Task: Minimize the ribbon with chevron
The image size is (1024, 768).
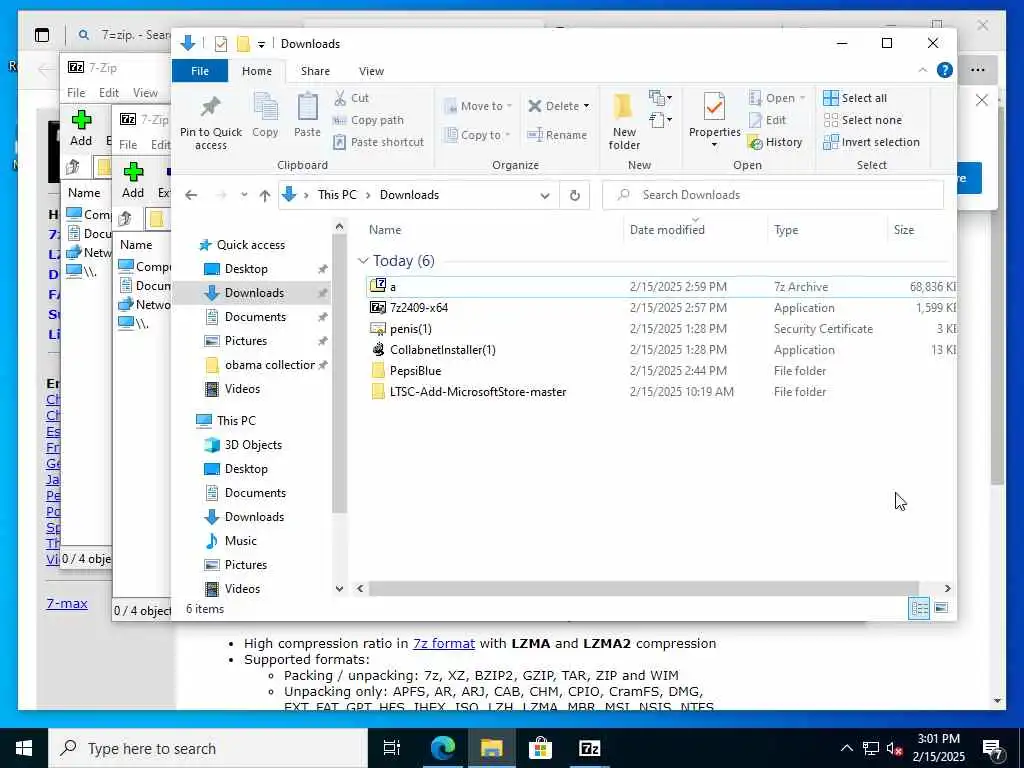Action: [x=922, y=70]
